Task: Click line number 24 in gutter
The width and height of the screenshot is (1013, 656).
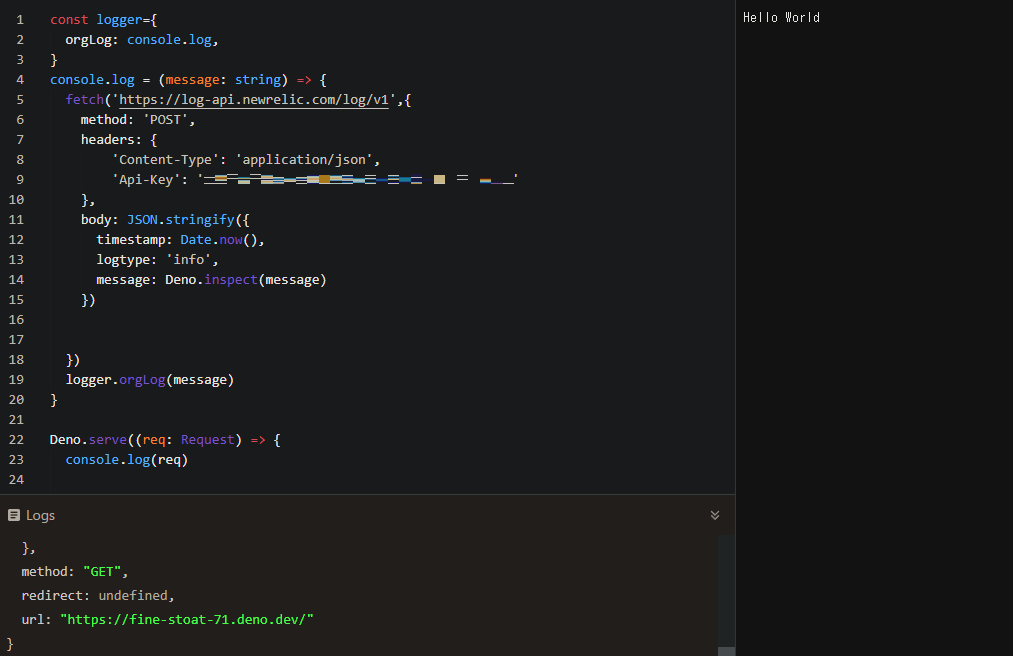Action: tap(16, 480)
